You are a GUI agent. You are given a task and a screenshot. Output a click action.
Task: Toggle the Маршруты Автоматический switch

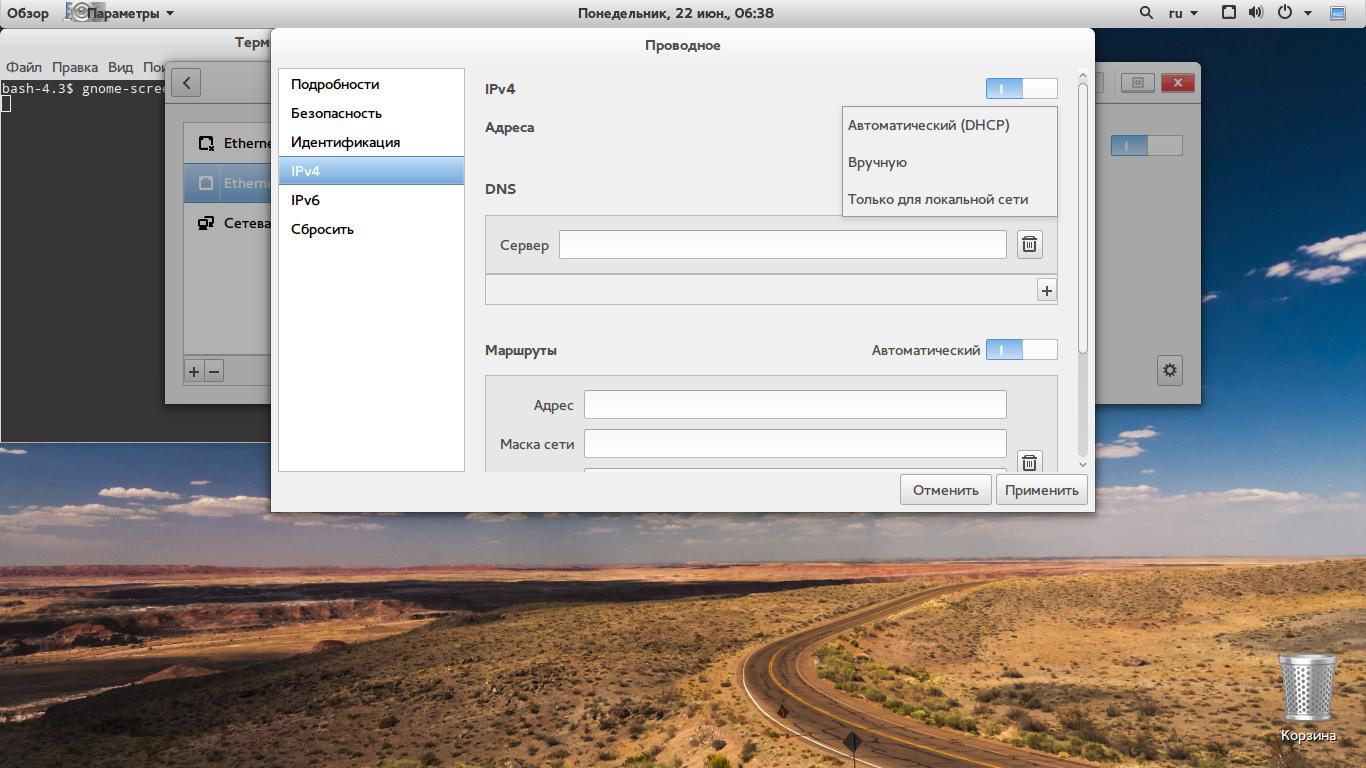point(1021,350)
